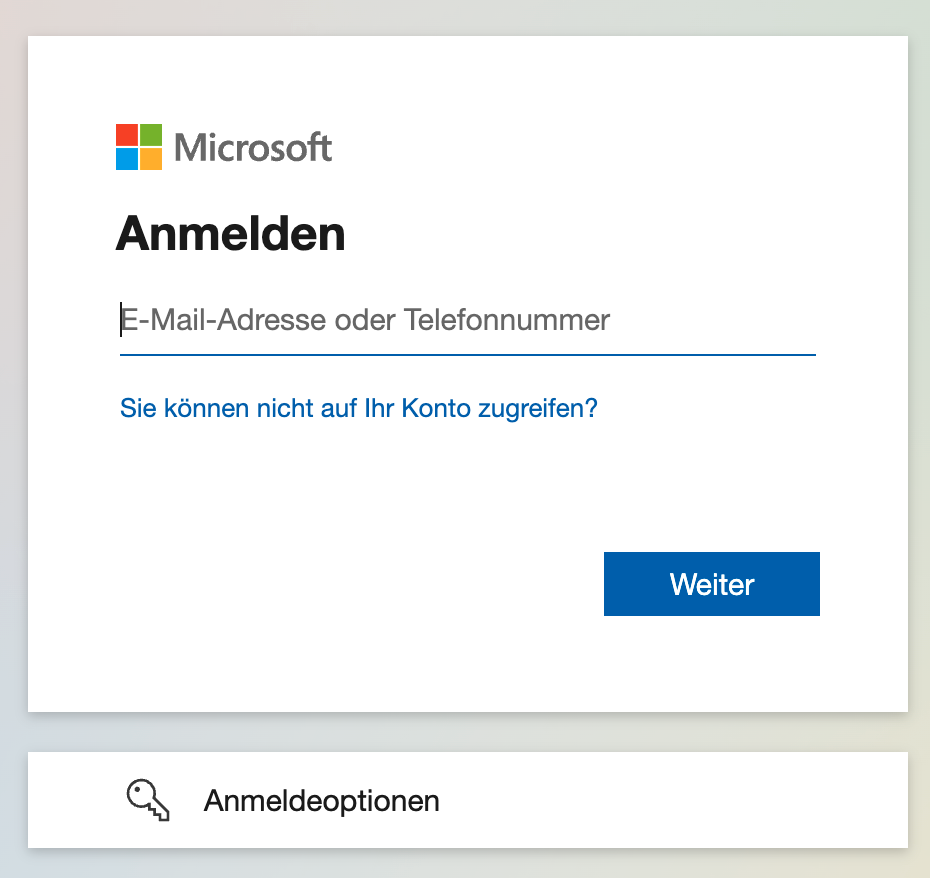Click the word Telefonnummer in the placeholder
The height and width of the screenshot is (878, 930).
point(507,320)
